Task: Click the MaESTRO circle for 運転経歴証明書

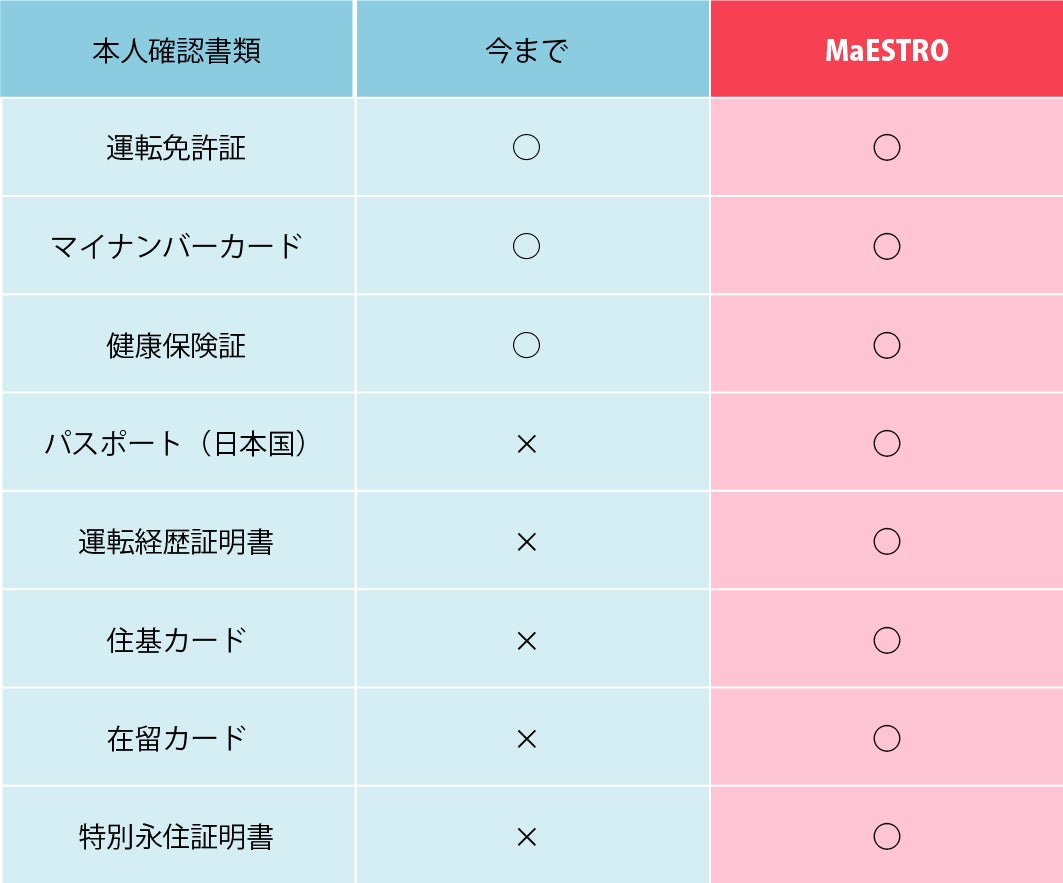Action: 887,541
